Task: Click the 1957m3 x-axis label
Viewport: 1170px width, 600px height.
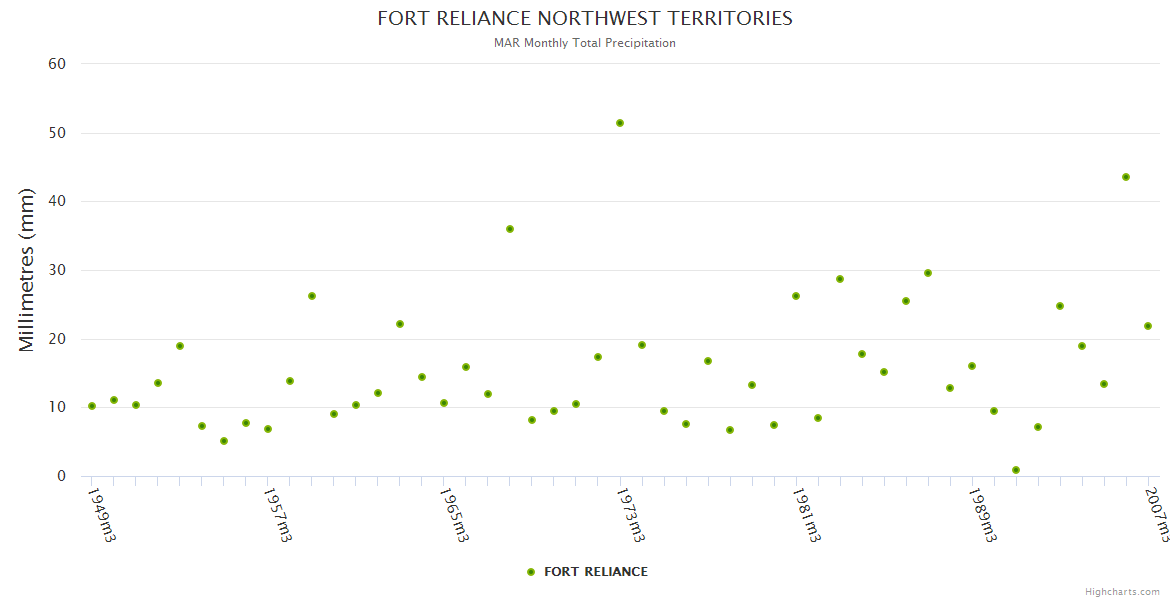Action: pos(278,515)
